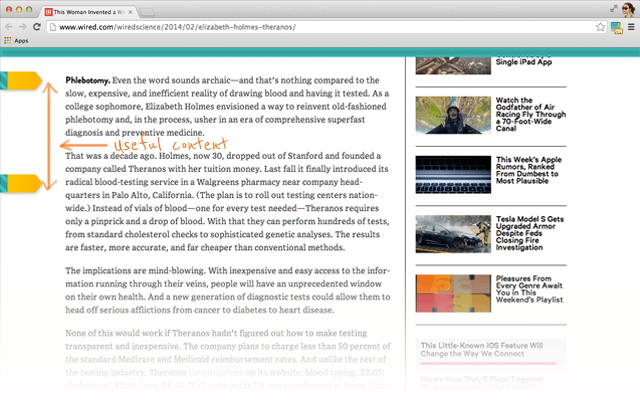
Task: Click the laptop keyboard thumbnail
Action: 453,174
